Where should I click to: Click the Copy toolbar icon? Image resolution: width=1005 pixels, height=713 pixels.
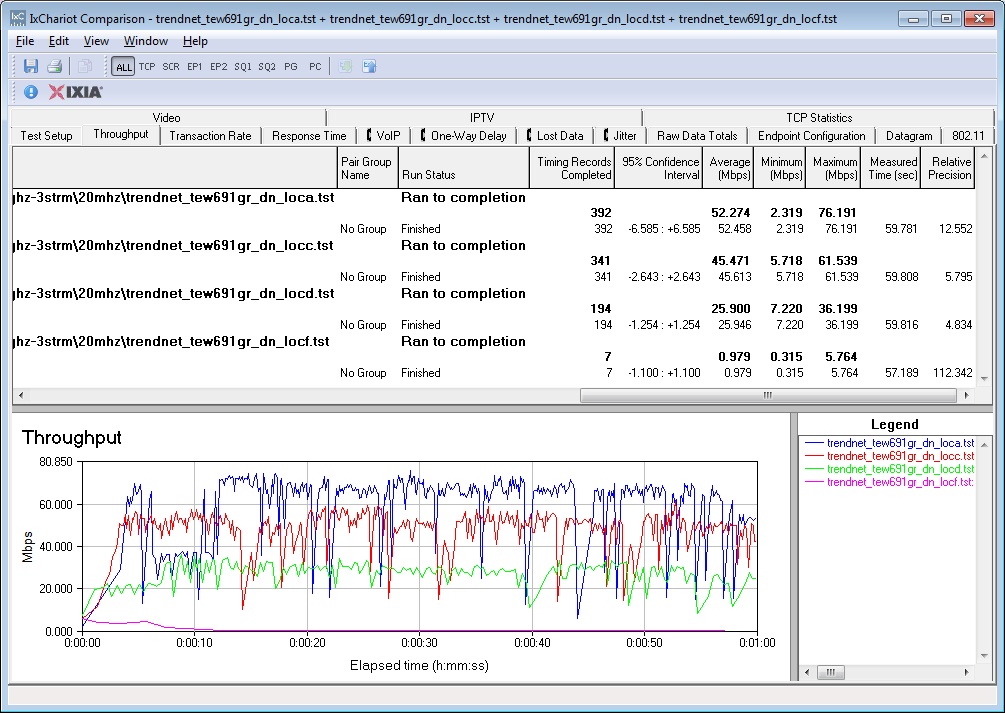click(x=84, y=66)
